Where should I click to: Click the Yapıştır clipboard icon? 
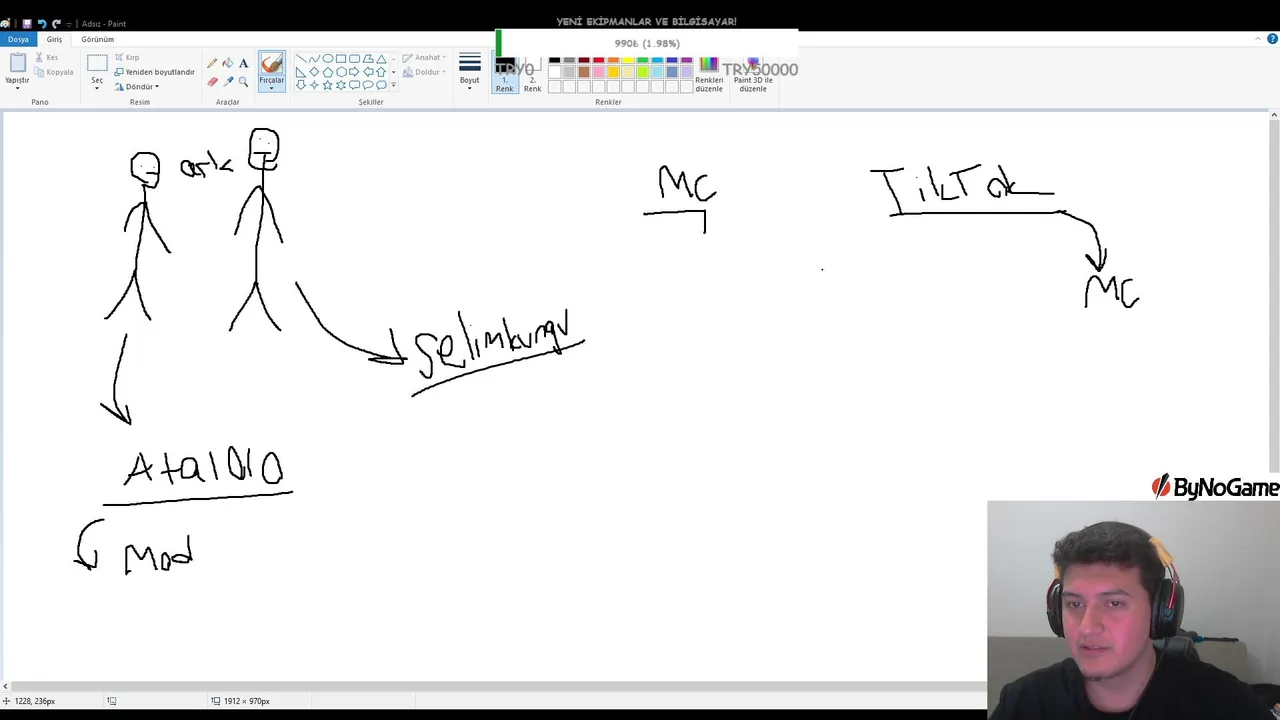click(17, 63)
